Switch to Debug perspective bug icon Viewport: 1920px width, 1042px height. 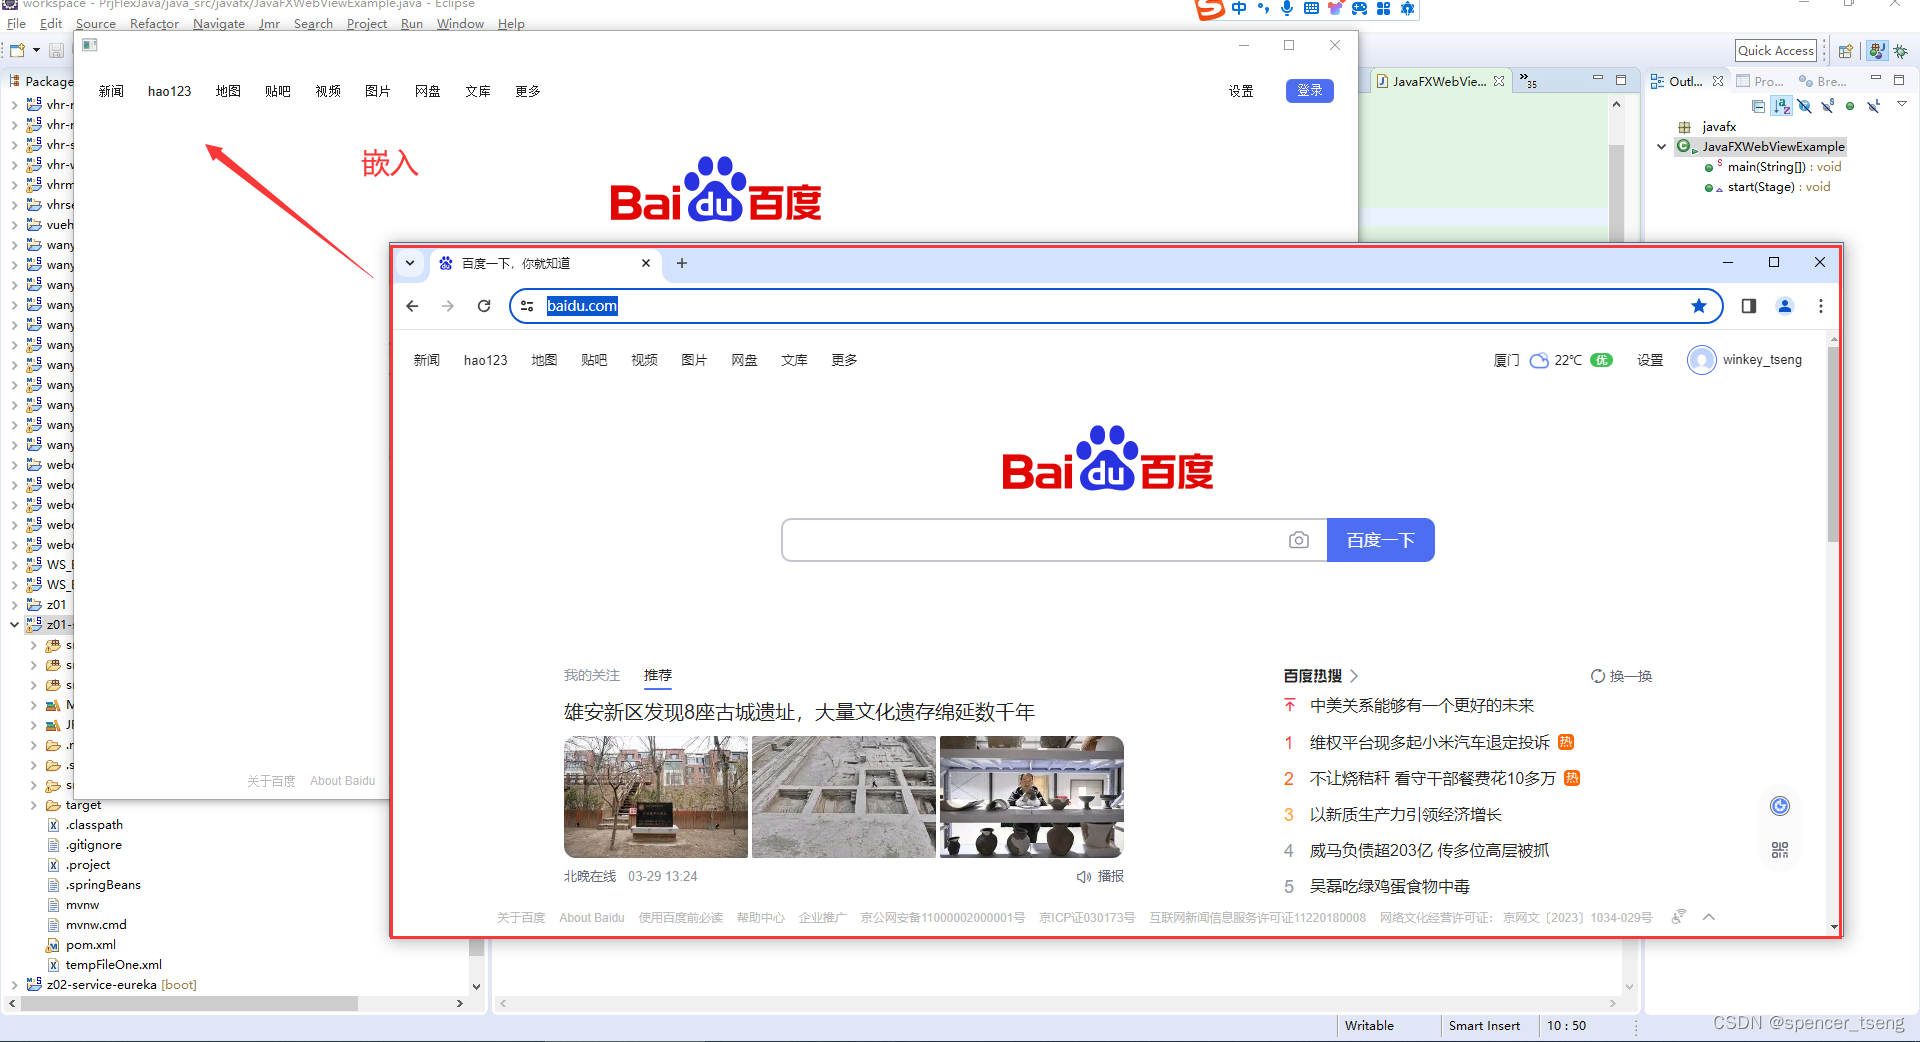coord(1900,51)
